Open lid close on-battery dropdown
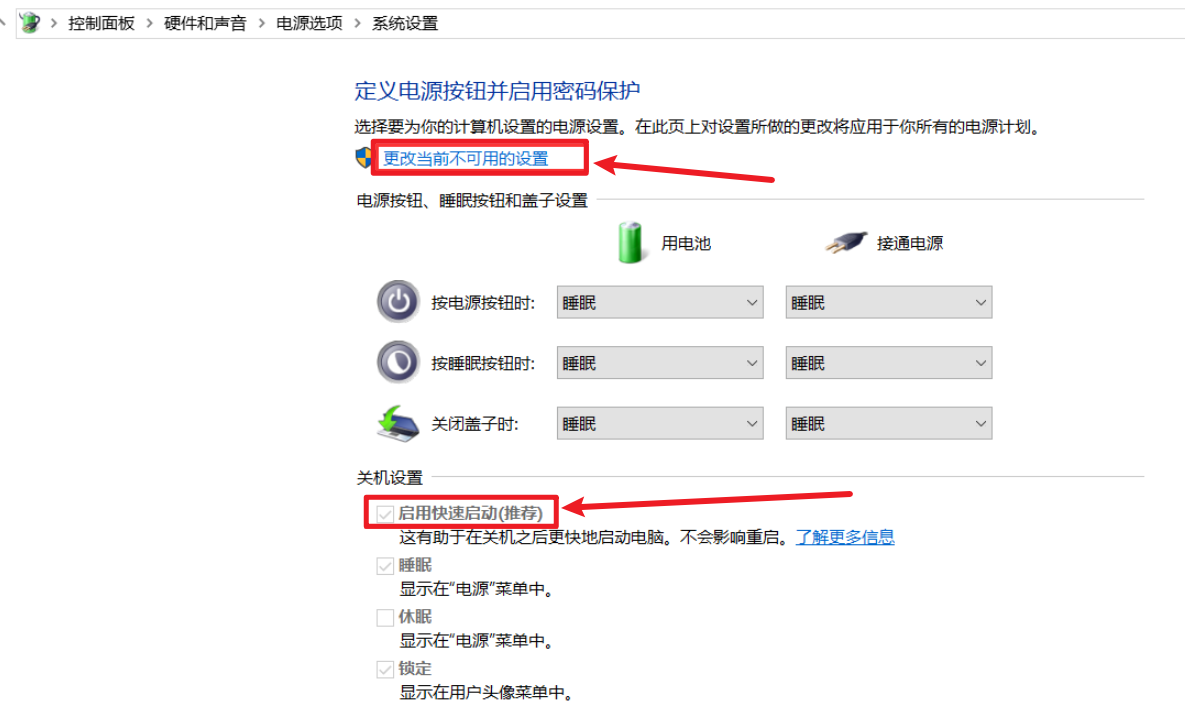 click(x=659, y=424)
